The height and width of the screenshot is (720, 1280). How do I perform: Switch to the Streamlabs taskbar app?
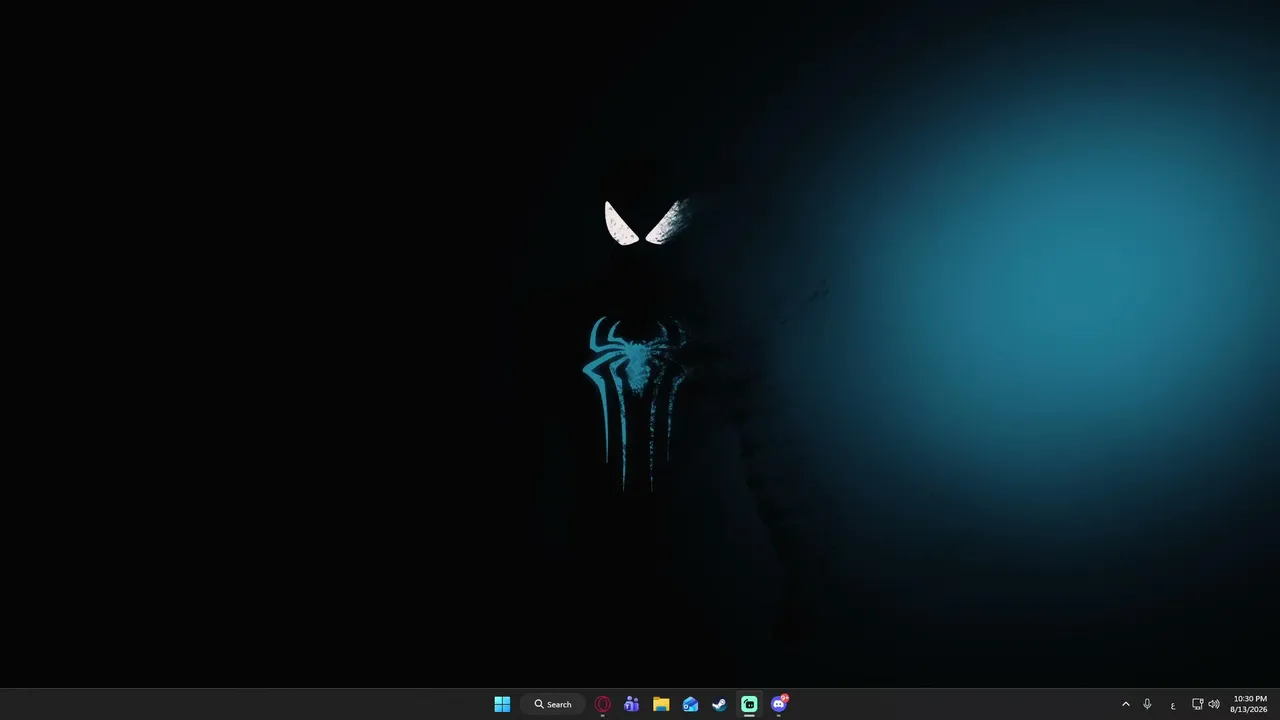tap(749, 704)
